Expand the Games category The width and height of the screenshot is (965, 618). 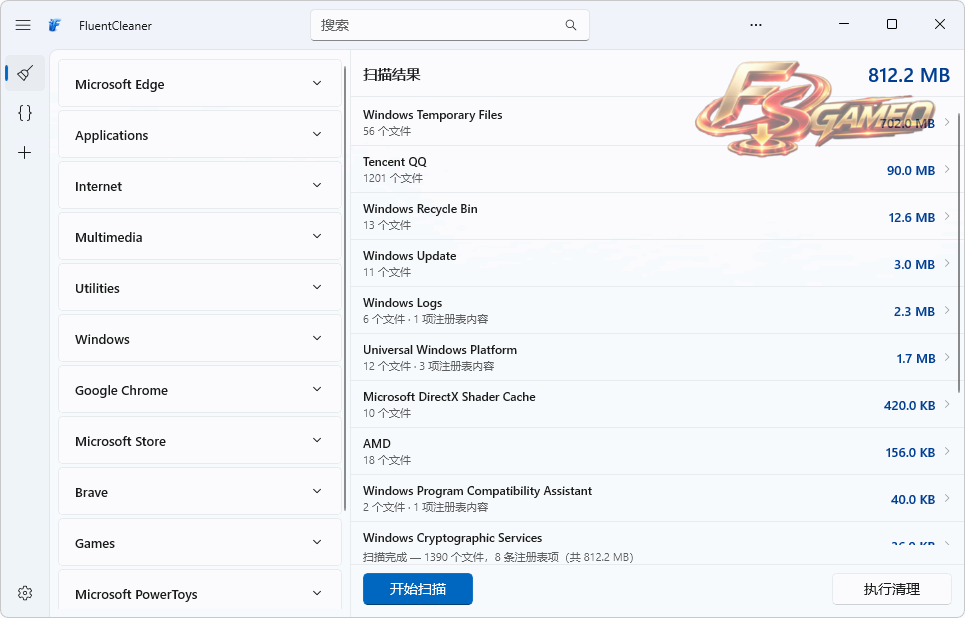point(200,543)
